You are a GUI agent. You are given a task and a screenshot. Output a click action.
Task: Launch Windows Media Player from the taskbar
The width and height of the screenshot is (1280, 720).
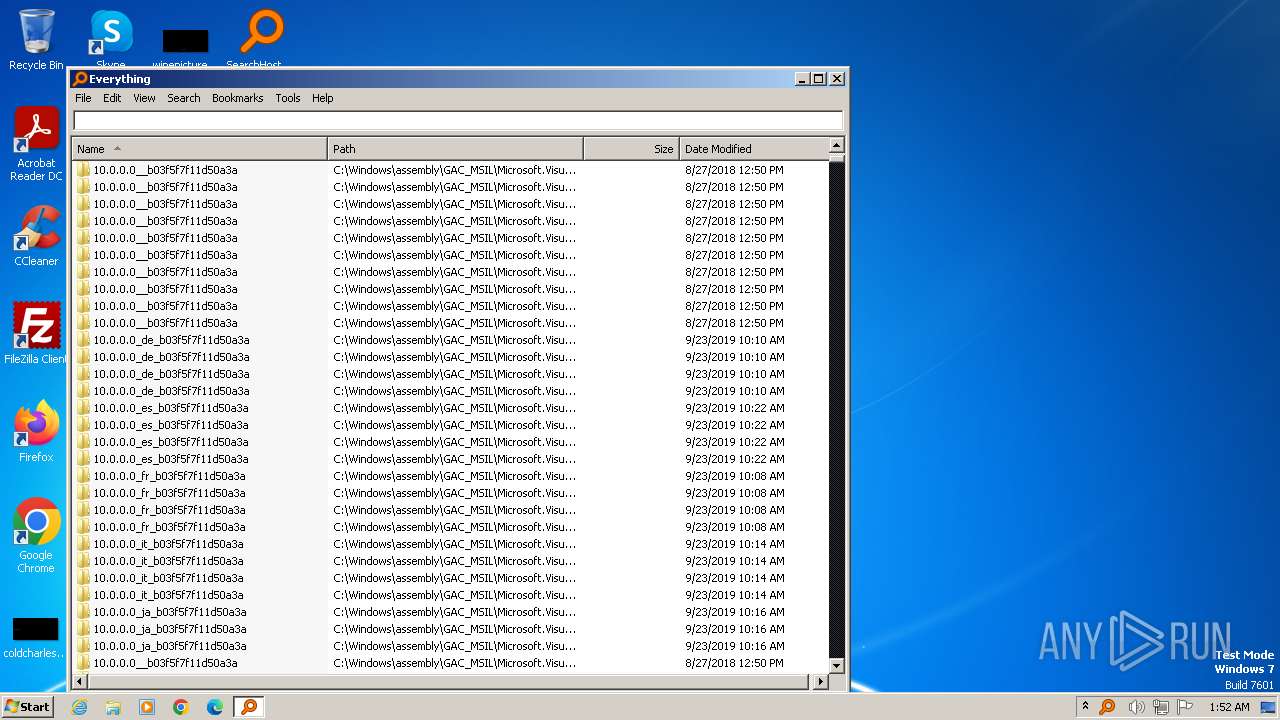147,707
